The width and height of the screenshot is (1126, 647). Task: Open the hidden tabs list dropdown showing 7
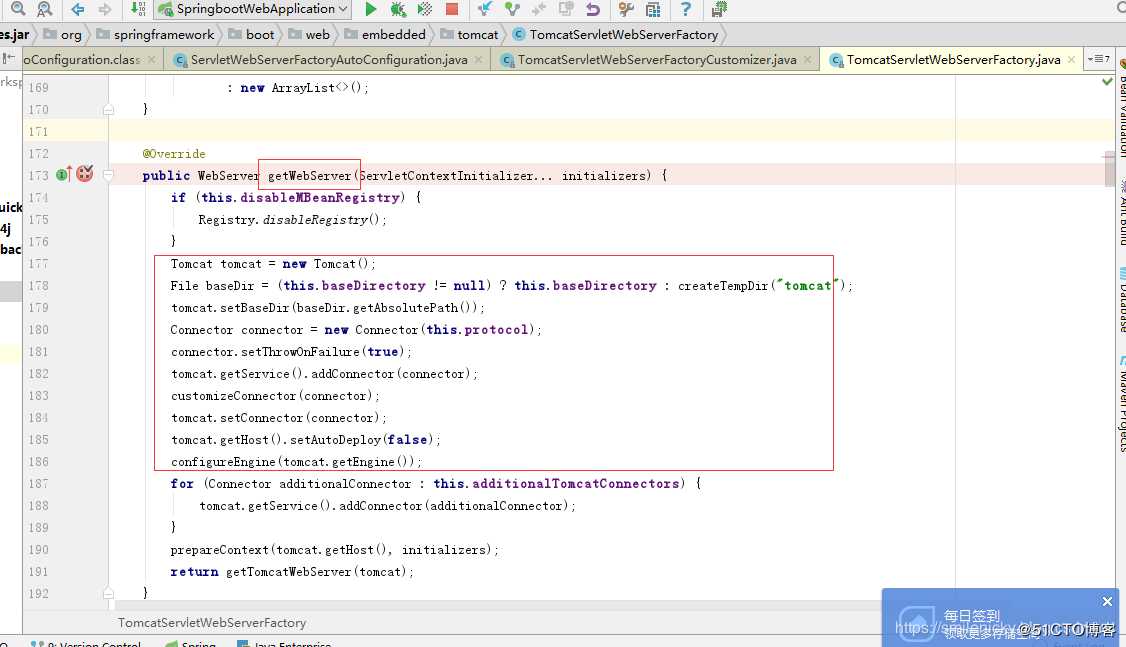[1099, 59]
